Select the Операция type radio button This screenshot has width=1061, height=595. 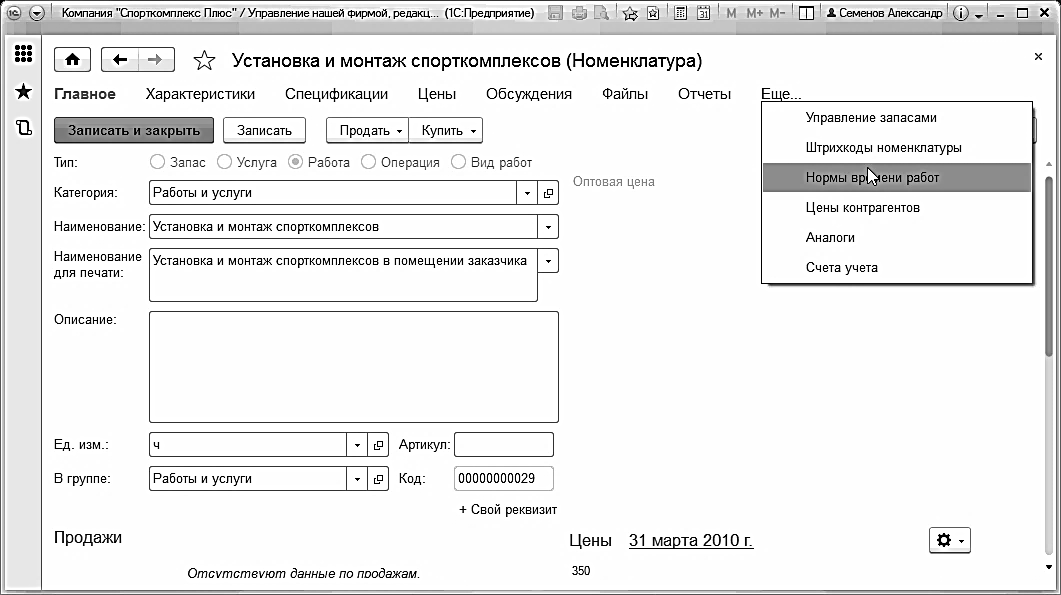point(369,162)
